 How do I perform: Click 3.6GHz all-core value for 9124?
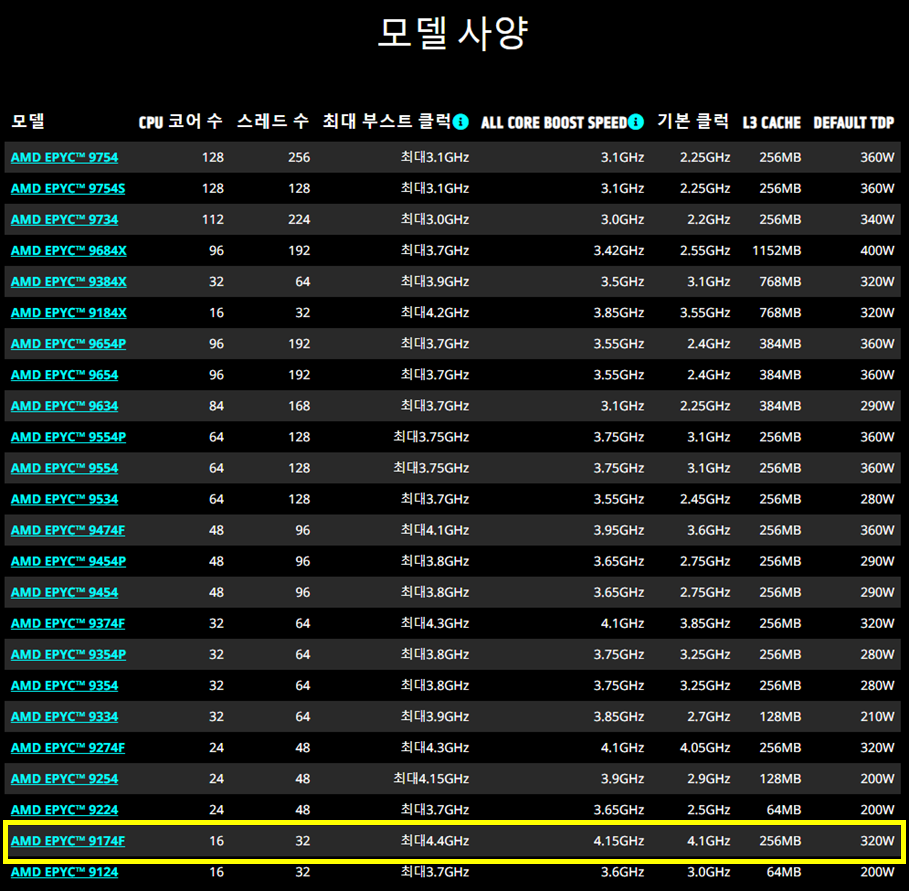tap(623, 872)
